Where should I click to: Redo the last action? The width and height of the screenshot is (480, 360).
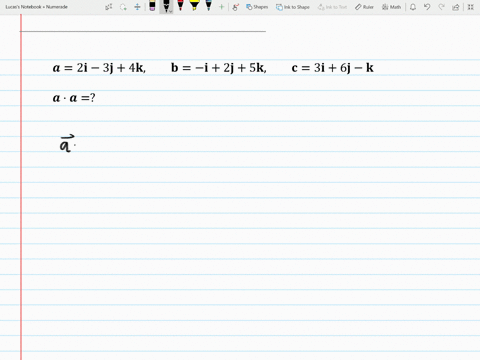click(441, 7)
